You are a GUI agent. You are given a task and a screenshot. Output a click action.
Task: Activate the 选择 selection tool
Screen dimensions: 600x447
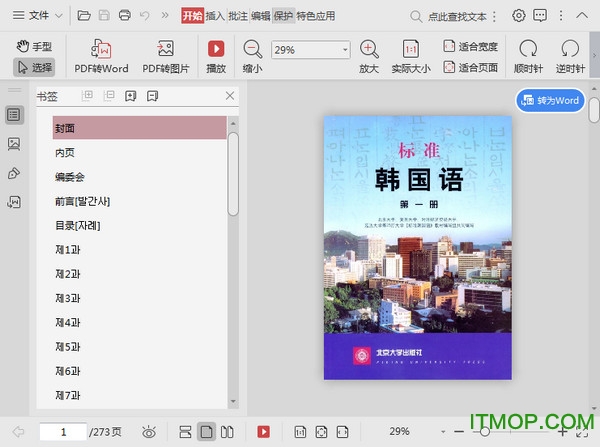click(x=35, y=67)
